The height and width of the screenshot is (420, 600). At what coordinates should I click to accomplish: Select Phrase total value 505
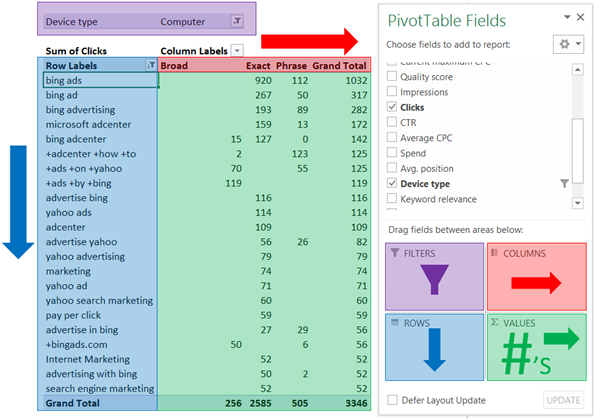tap(300, 403)
